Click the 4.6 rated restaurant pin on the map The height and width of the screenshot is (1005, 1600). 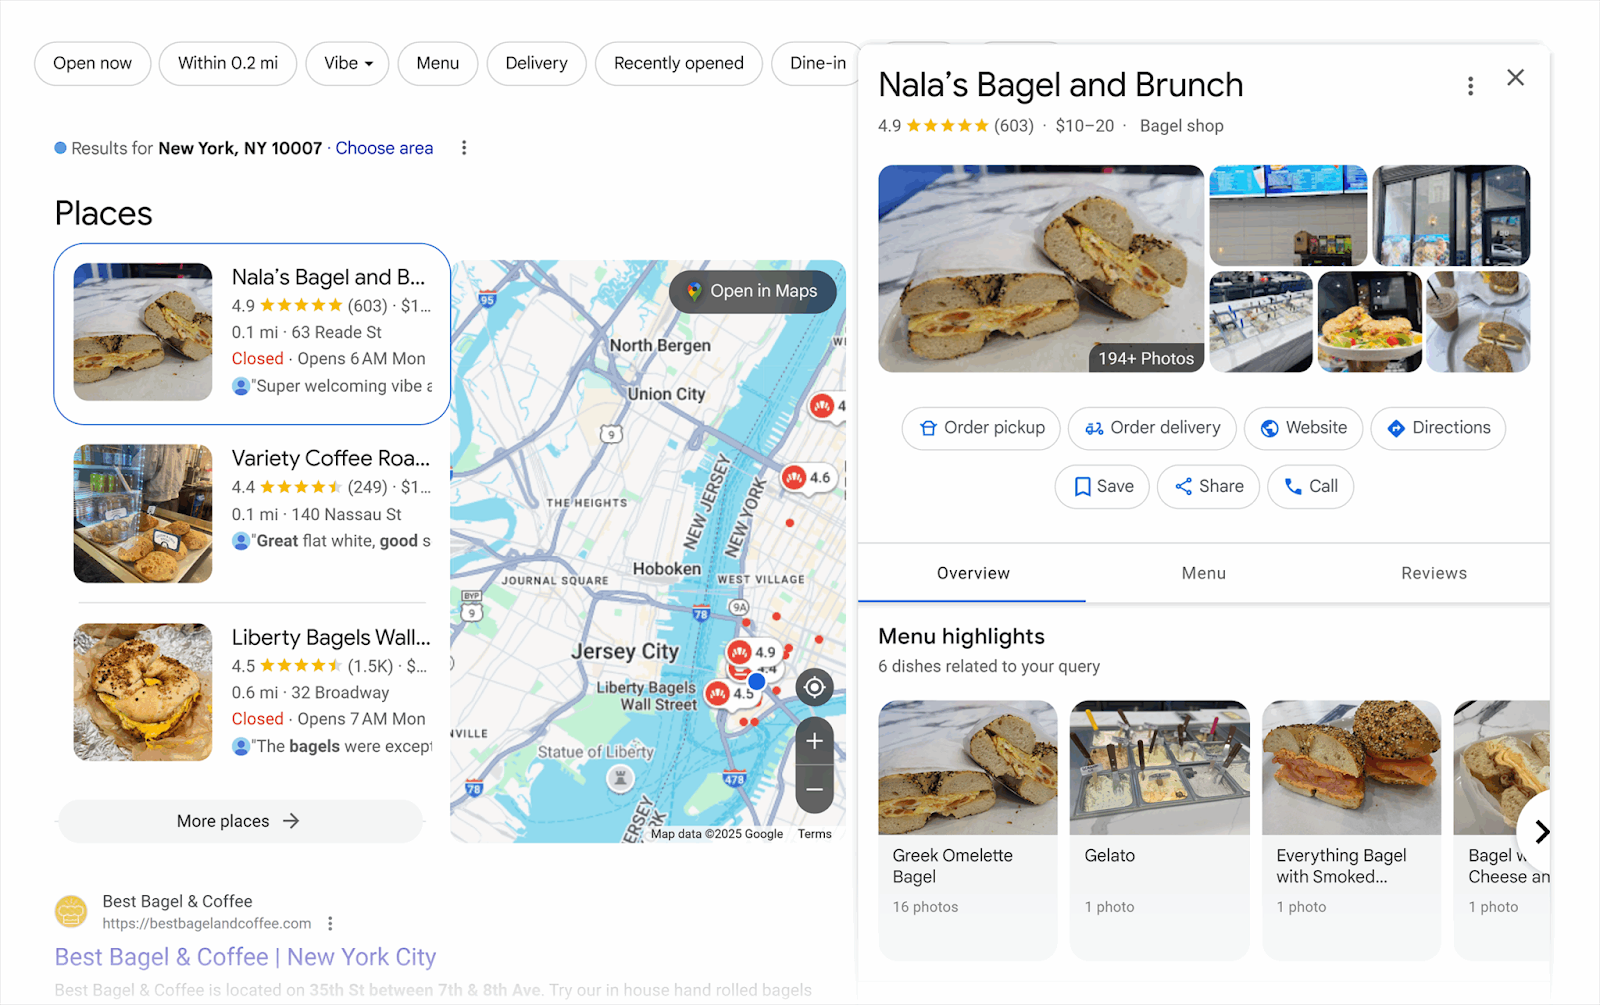point(808,478)
